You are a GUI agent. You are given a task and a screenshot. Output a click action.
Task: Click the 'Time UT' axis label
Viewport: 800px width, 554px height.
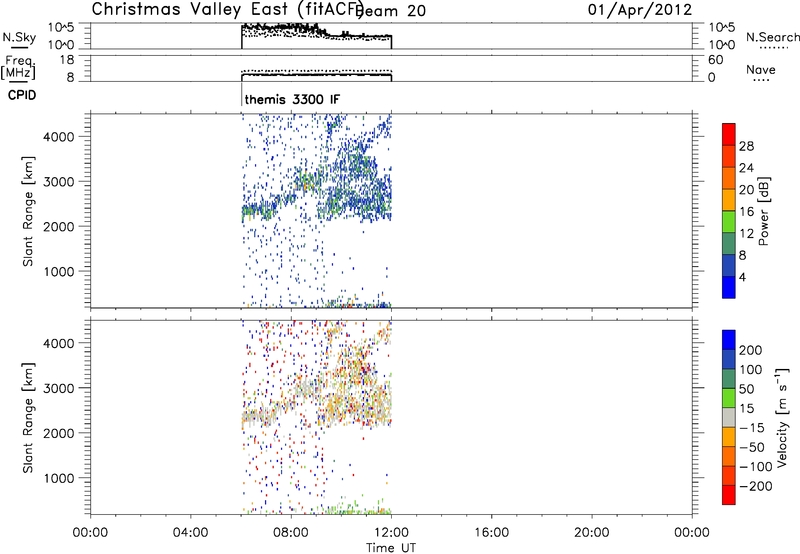pyautogui.click(x=391, y=547)
